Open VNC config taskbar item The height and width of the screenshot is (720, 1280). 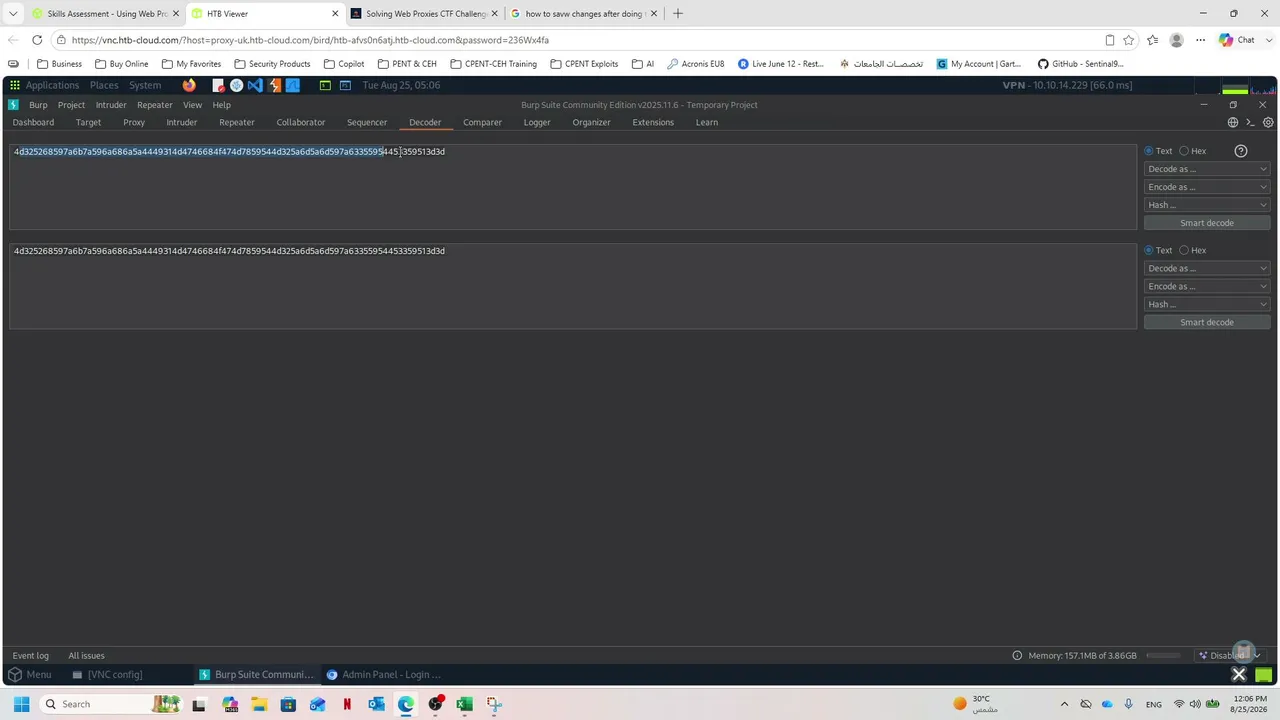[108, 674]
